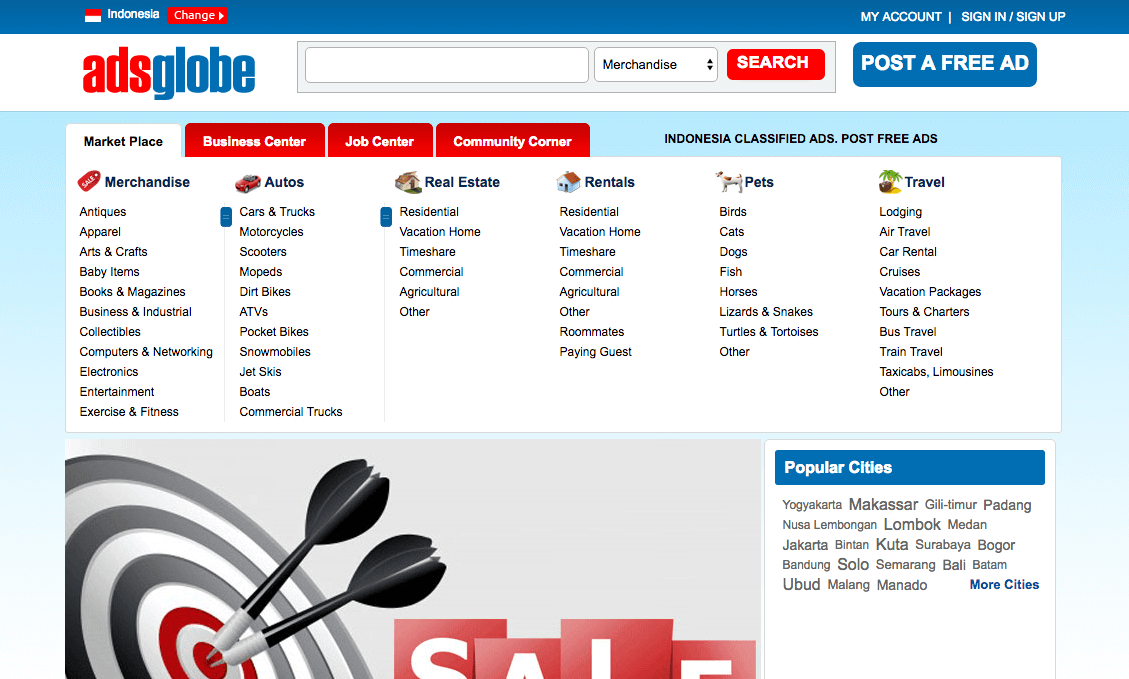Select the house icon beside Real Estate

pos(407,181)
